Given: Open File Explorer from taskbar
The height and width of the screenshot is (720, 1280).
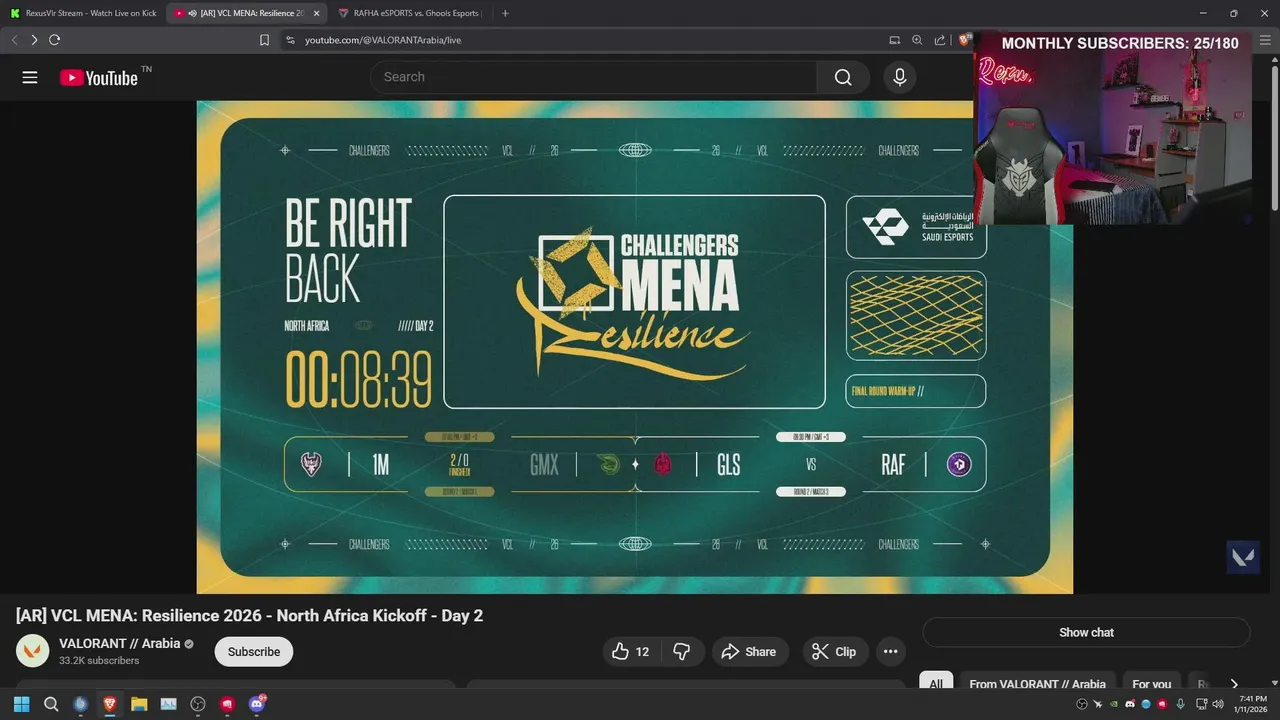Looking at the screenshot, I should tap(139, 704).
